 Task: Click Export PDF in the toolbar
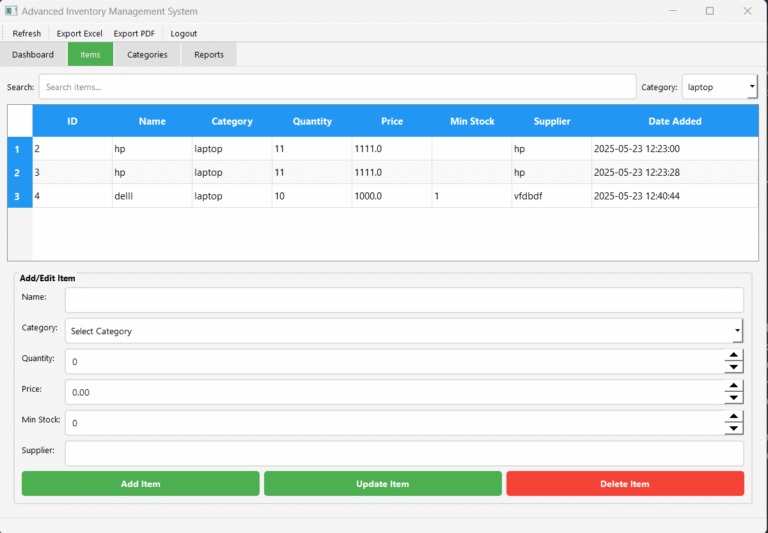[x=134, y=33]
